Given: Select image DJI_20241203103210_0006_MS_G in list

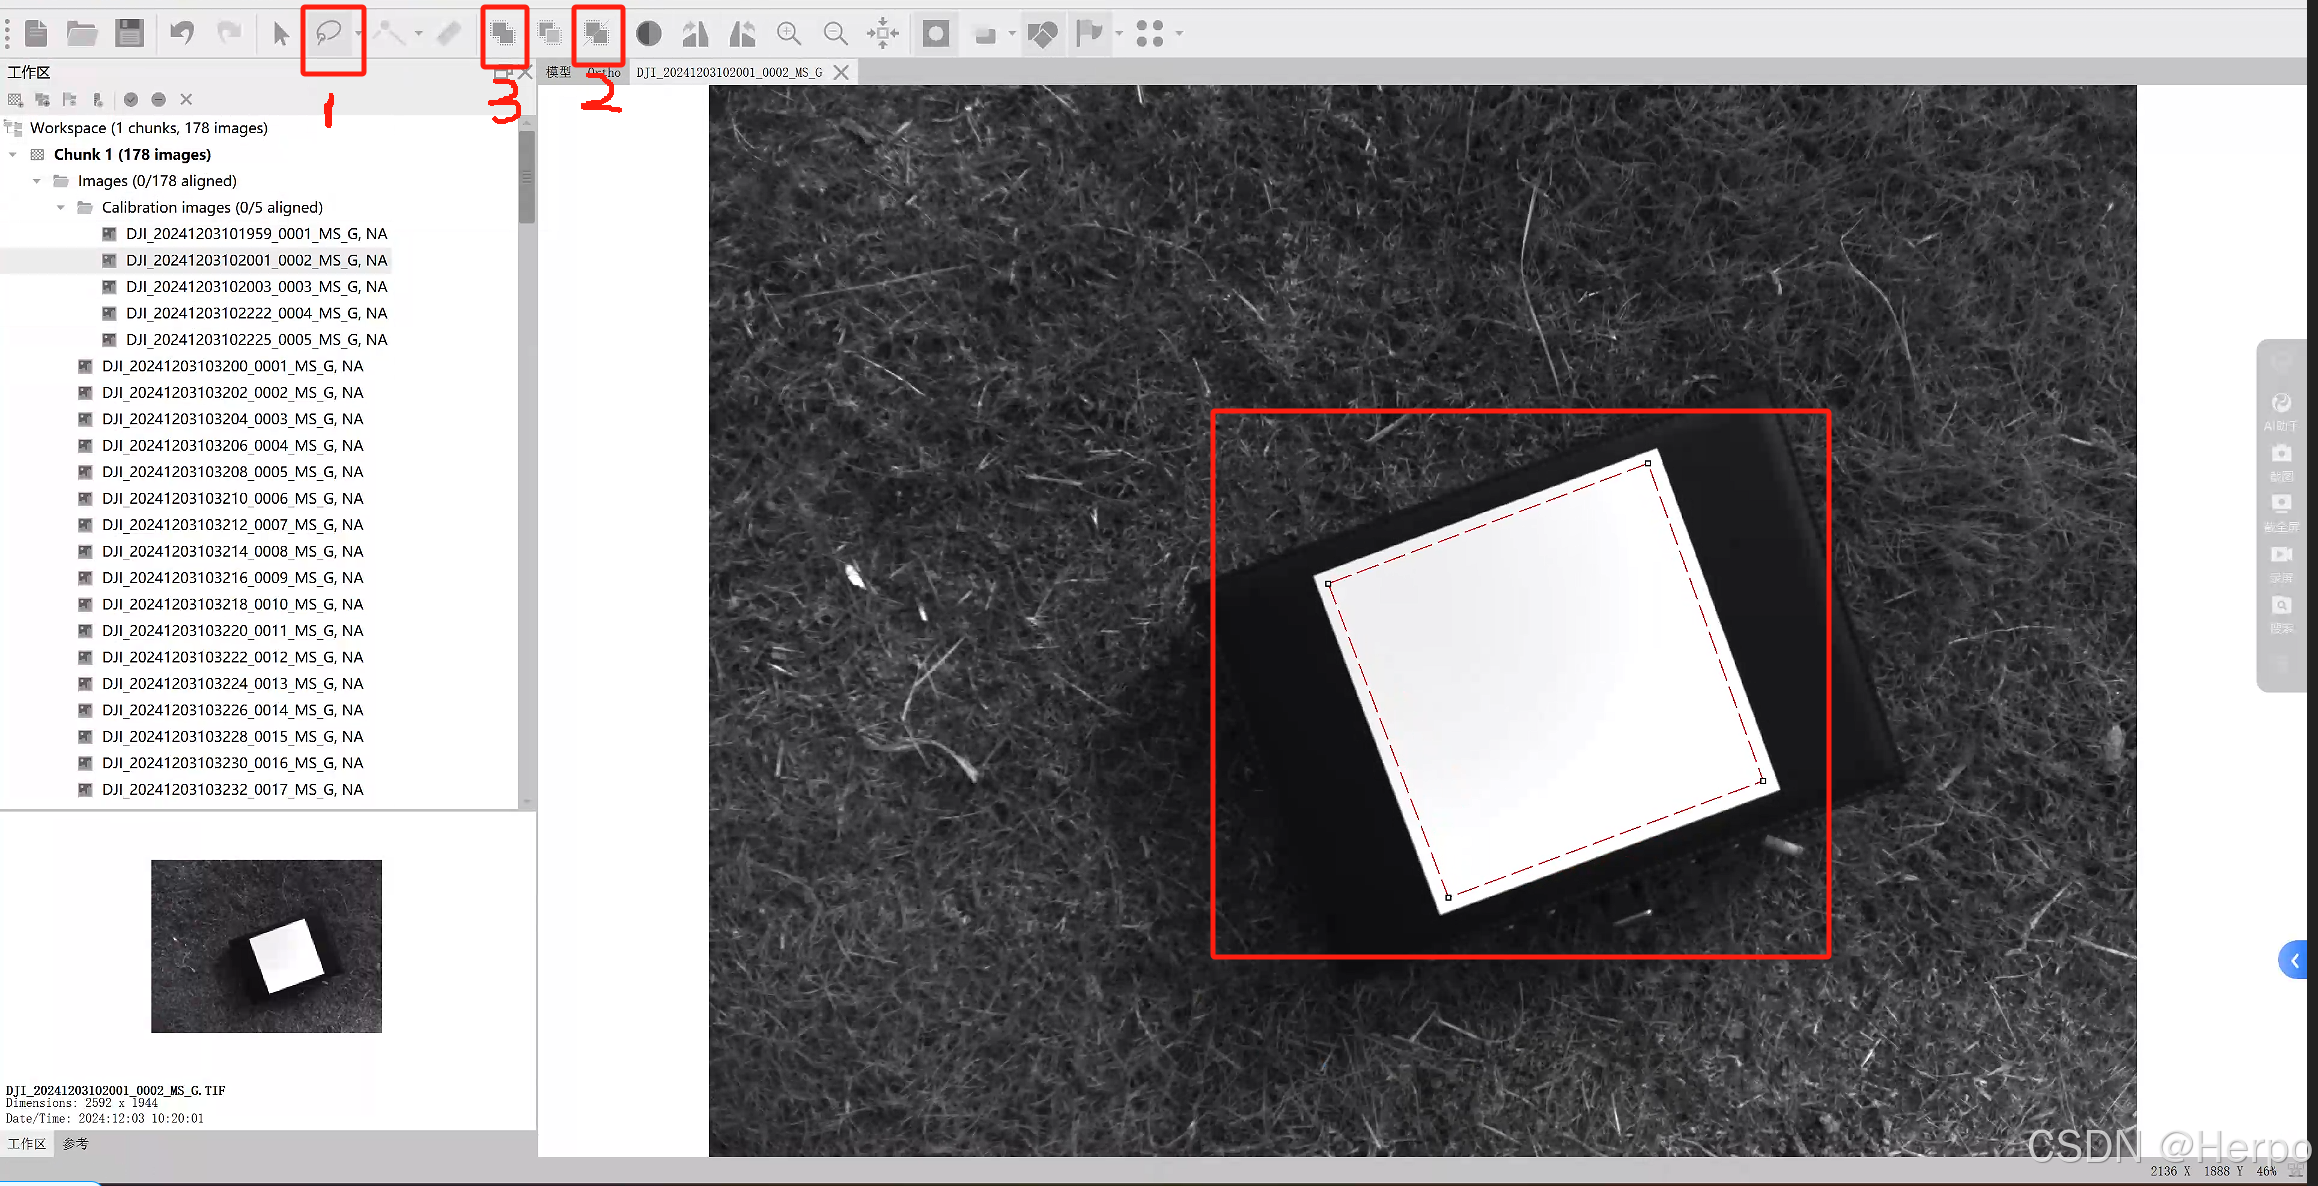Looking at the screenshot, I should pyautogui.click(x=232, y=498).
